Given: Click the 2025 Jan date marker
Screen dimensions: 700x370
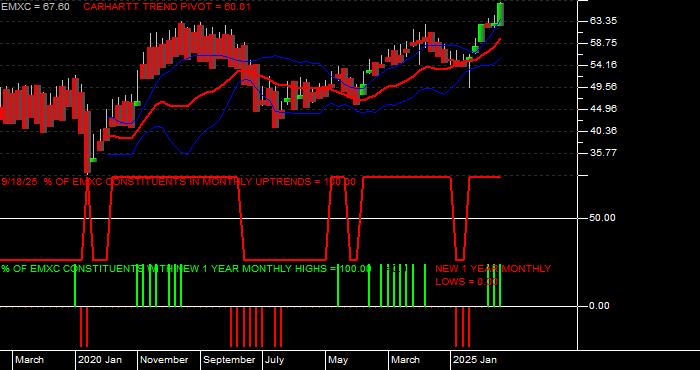Looking at the screenshot, I should click(474, 360).
